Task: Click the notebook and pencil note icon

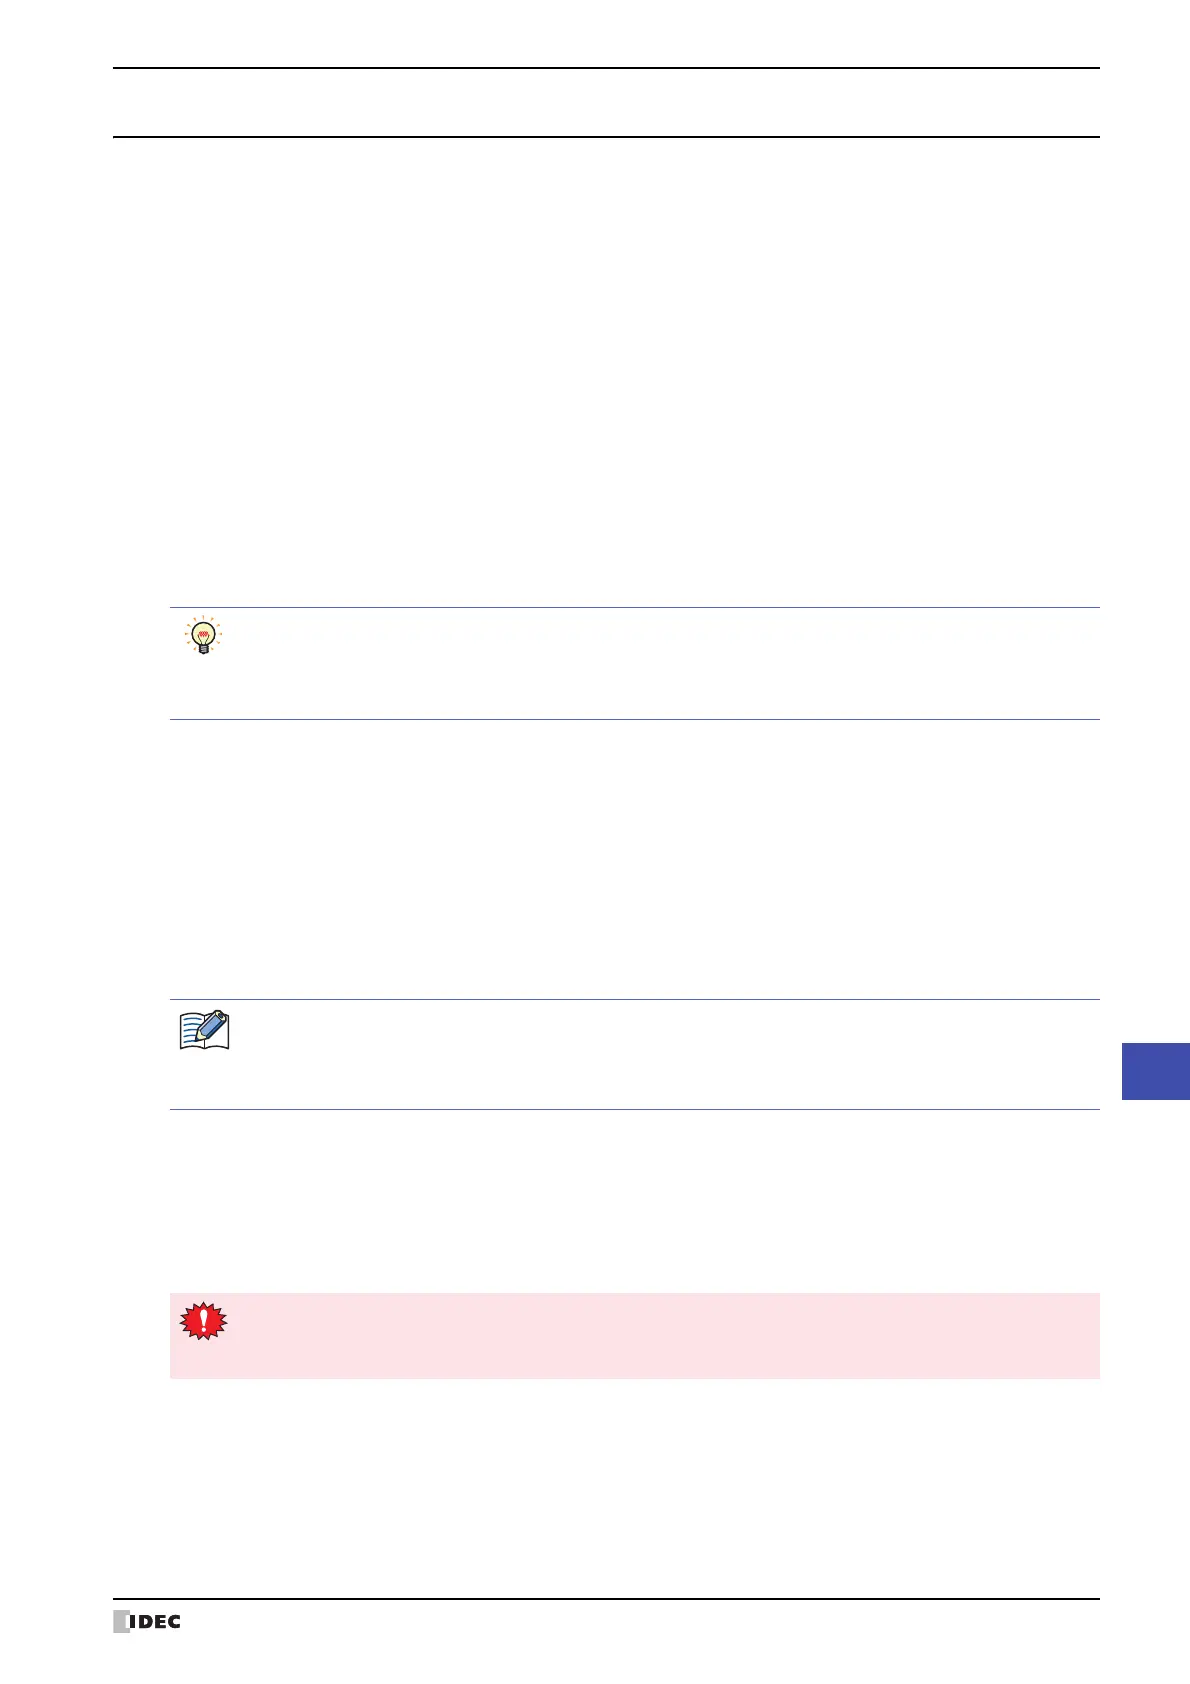Action: [204, 1030]
